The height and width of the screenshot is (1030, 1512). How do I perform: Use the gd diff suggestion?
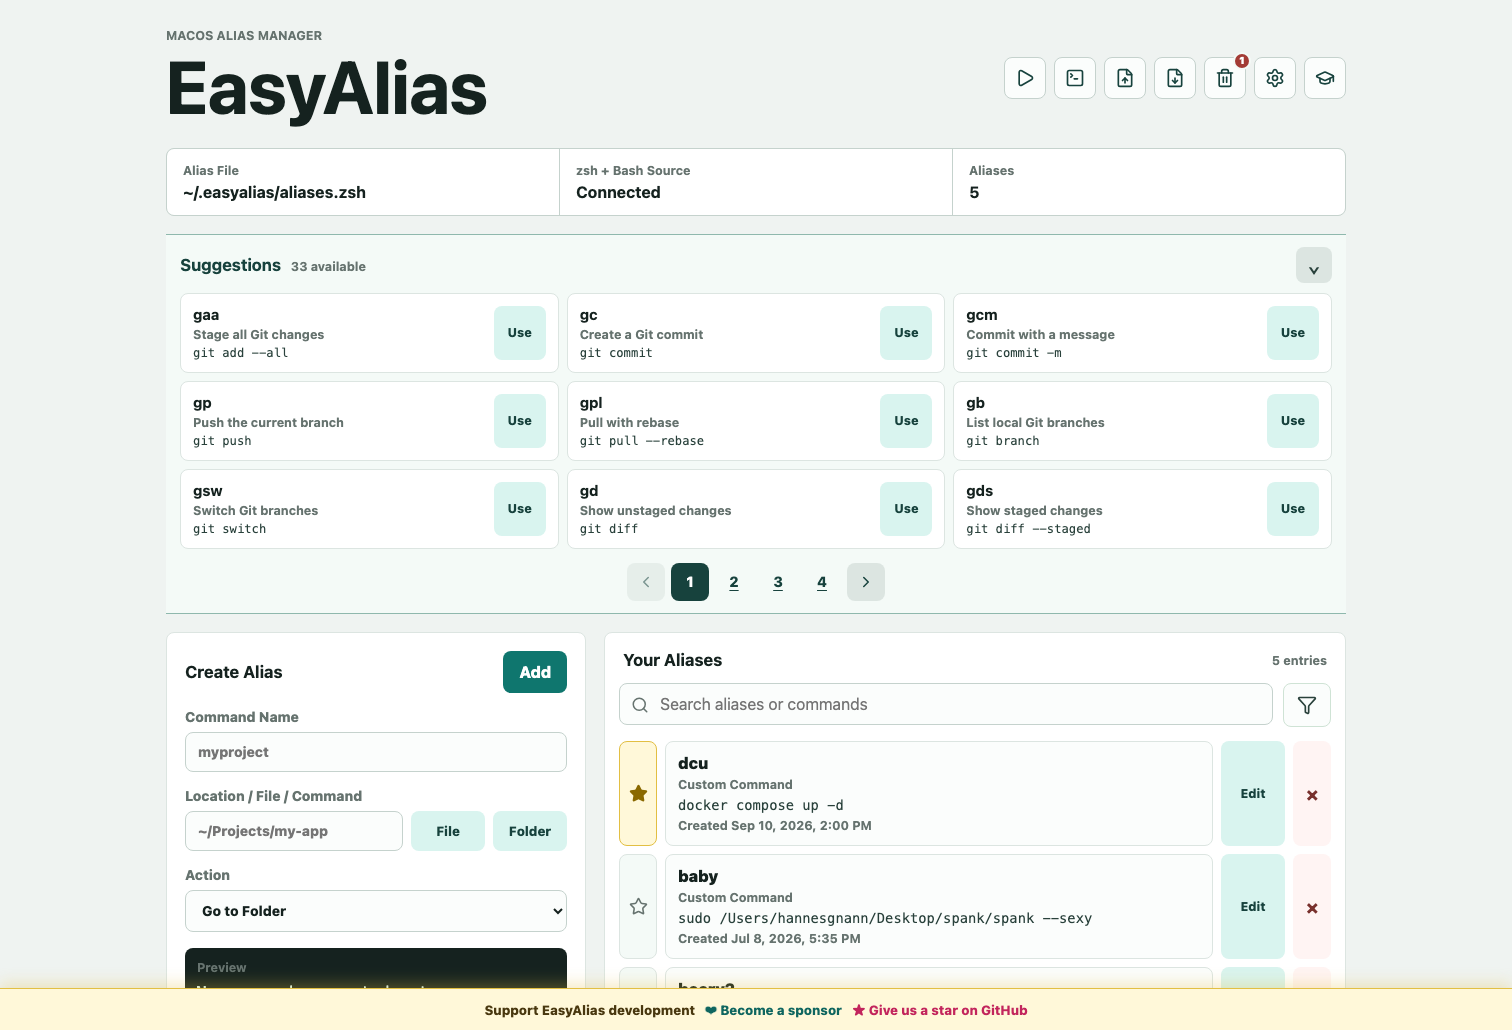(x=906, y=509)
